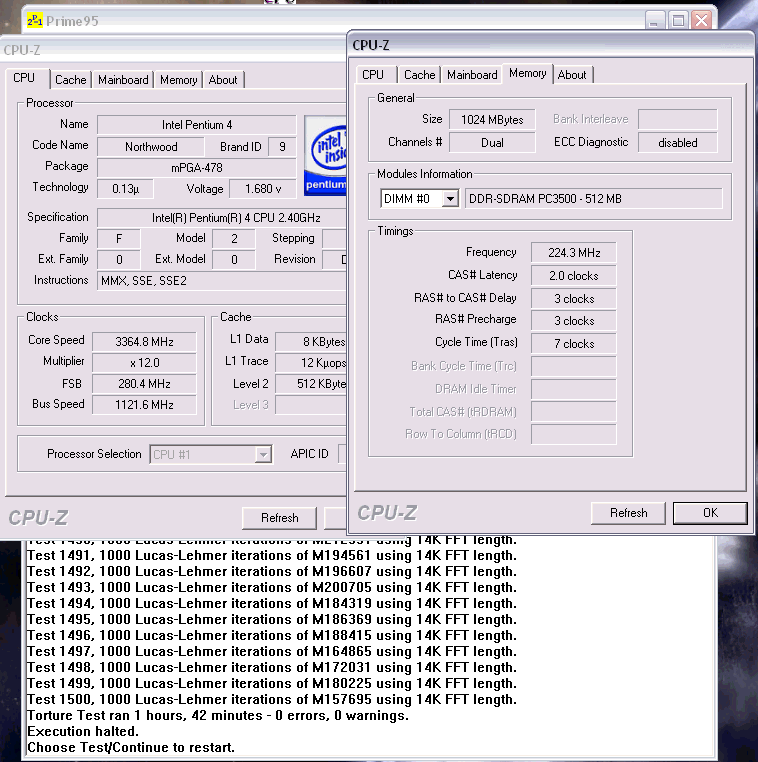Open Mainboard tab in front CPU-Z window
Image resolution: width=758 pixels, height=762 pixels.
click(472, 75)
